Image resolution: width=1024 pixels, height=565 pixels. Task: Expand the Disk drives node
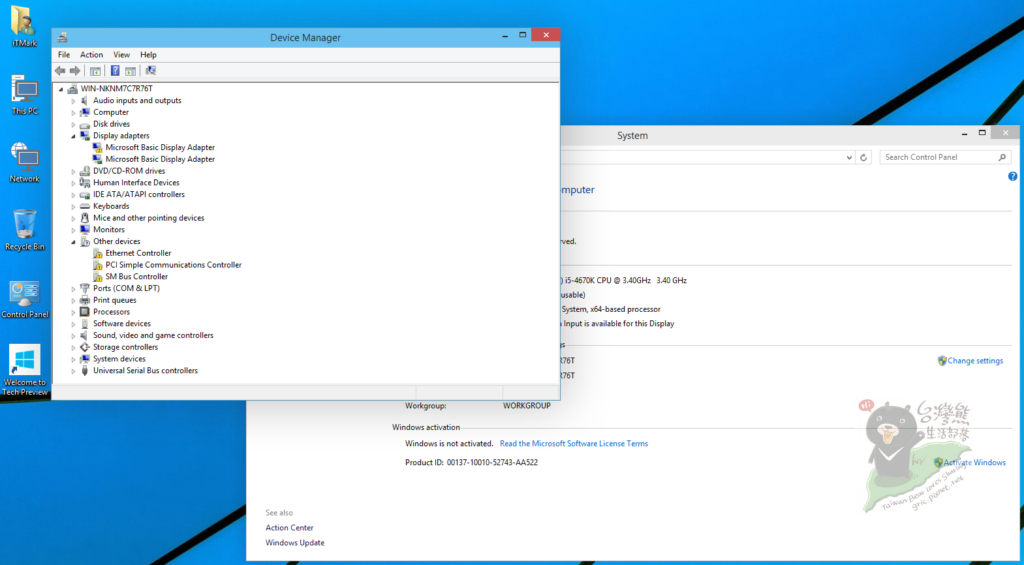tap(74, 124)
